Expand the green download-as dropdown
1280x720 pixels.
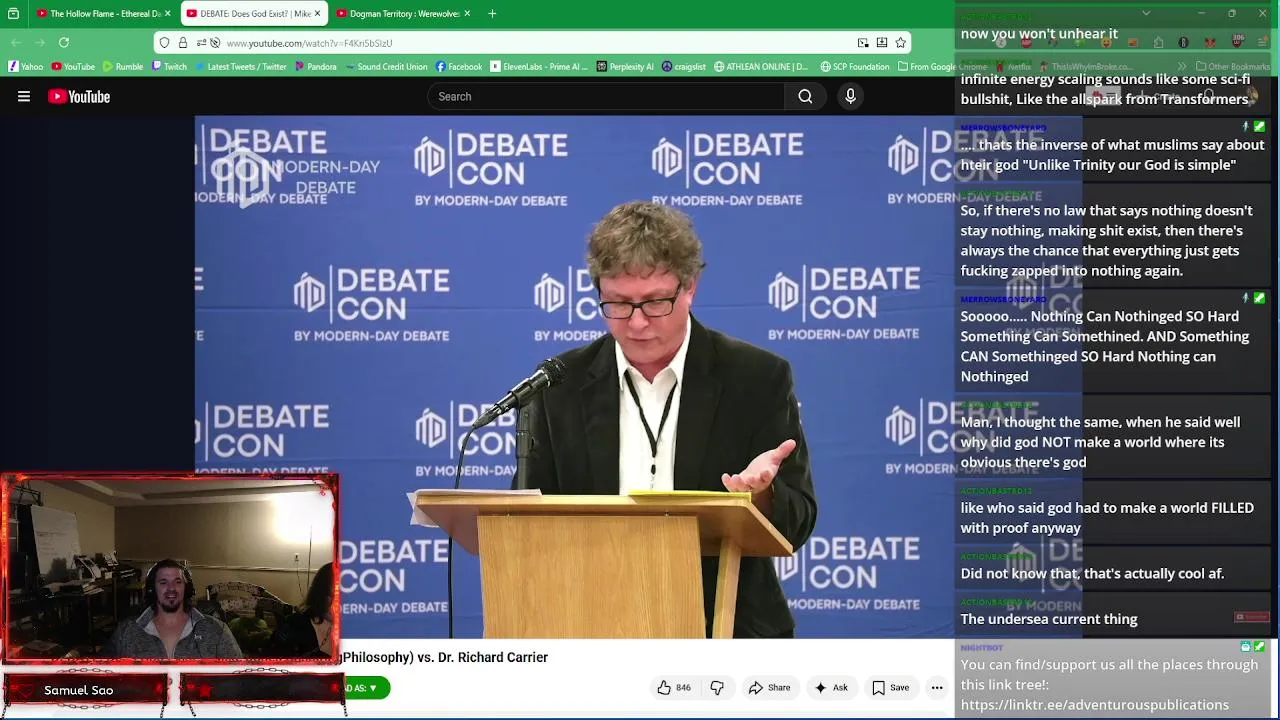[365, 688]
